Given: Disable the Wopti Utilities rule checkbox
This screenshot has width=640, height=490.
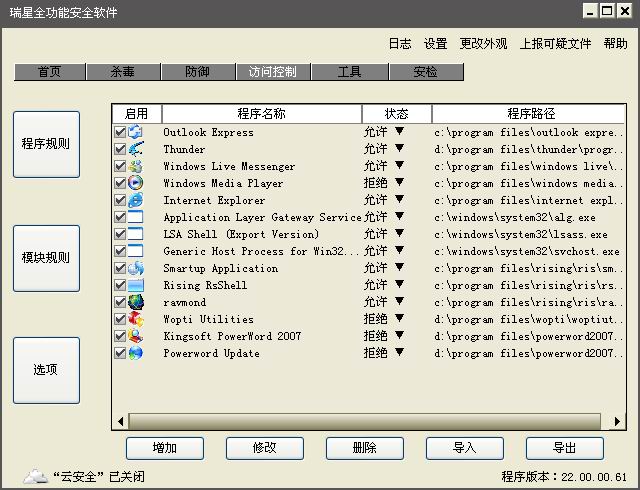Looking at the screenshot, I should pyautogui.click(x=120, y=319).
